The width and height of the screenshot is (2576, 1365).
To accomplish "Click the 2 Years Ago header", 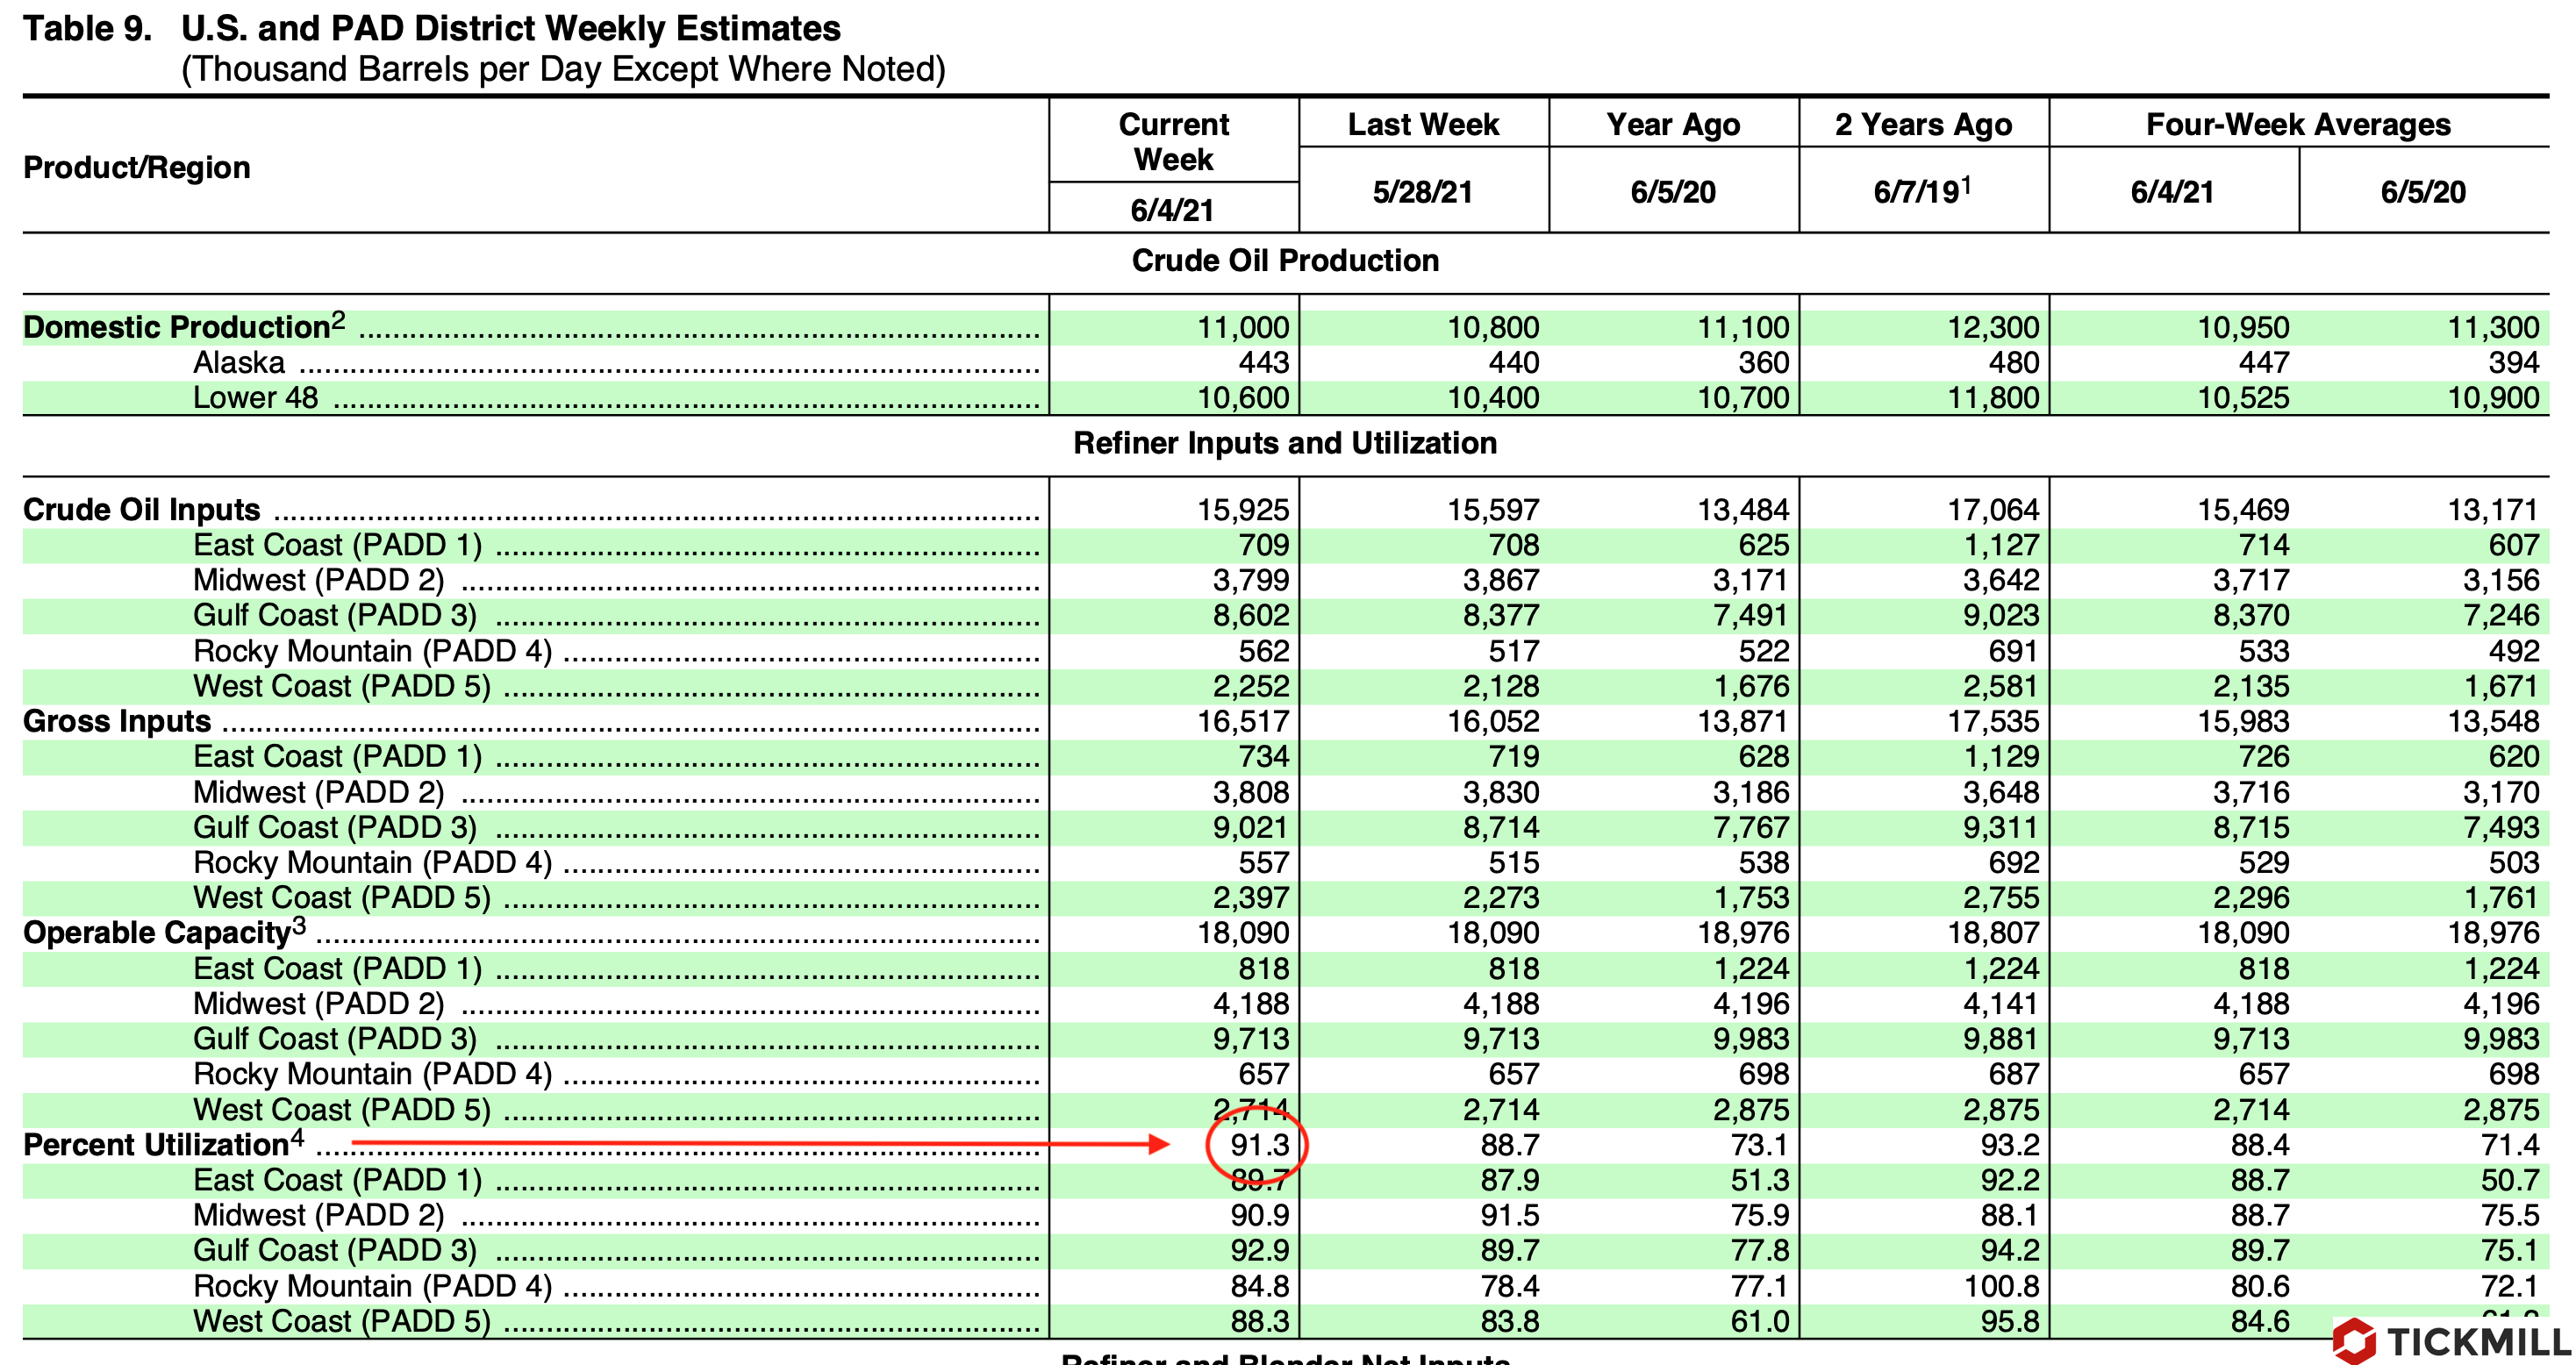I will 1923,124.
